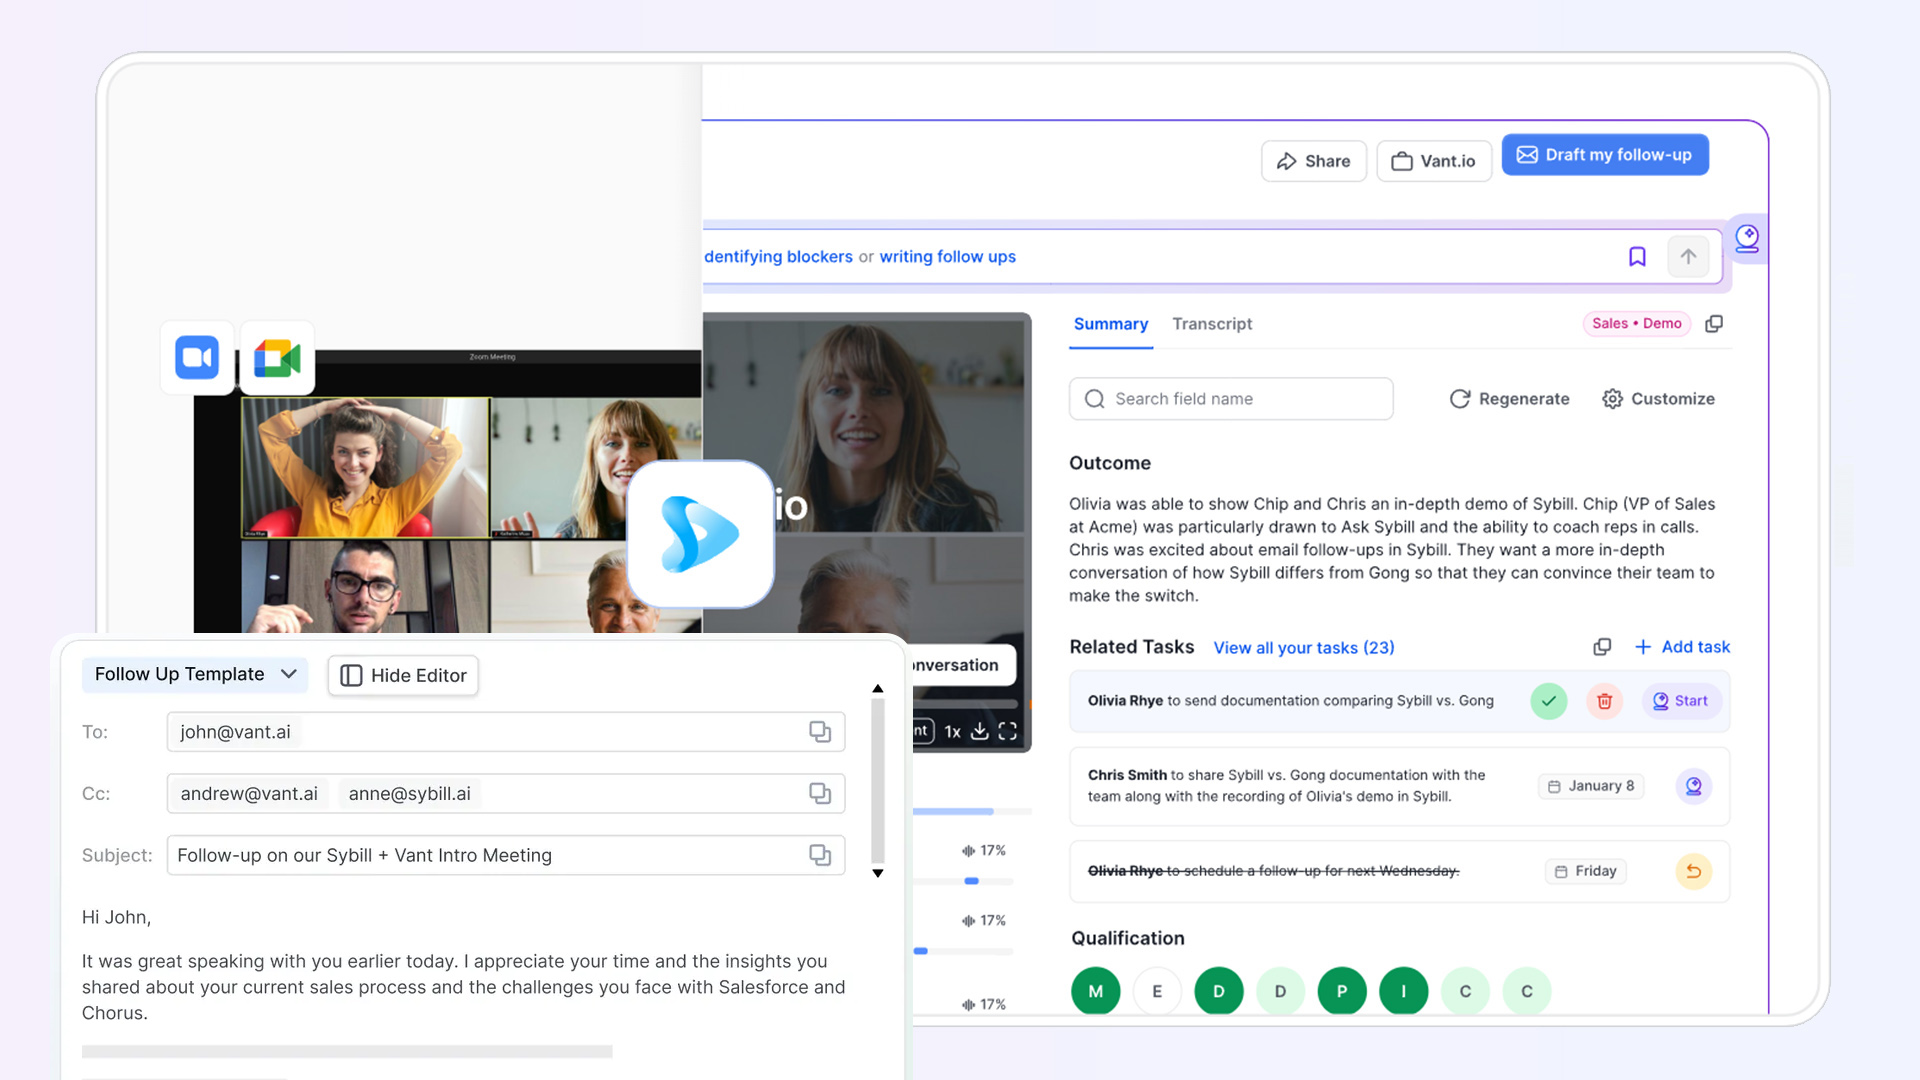This screenshot has height=1080, width=1920.
Task: Open the Vant.io account button
Action: point(1434,161)
